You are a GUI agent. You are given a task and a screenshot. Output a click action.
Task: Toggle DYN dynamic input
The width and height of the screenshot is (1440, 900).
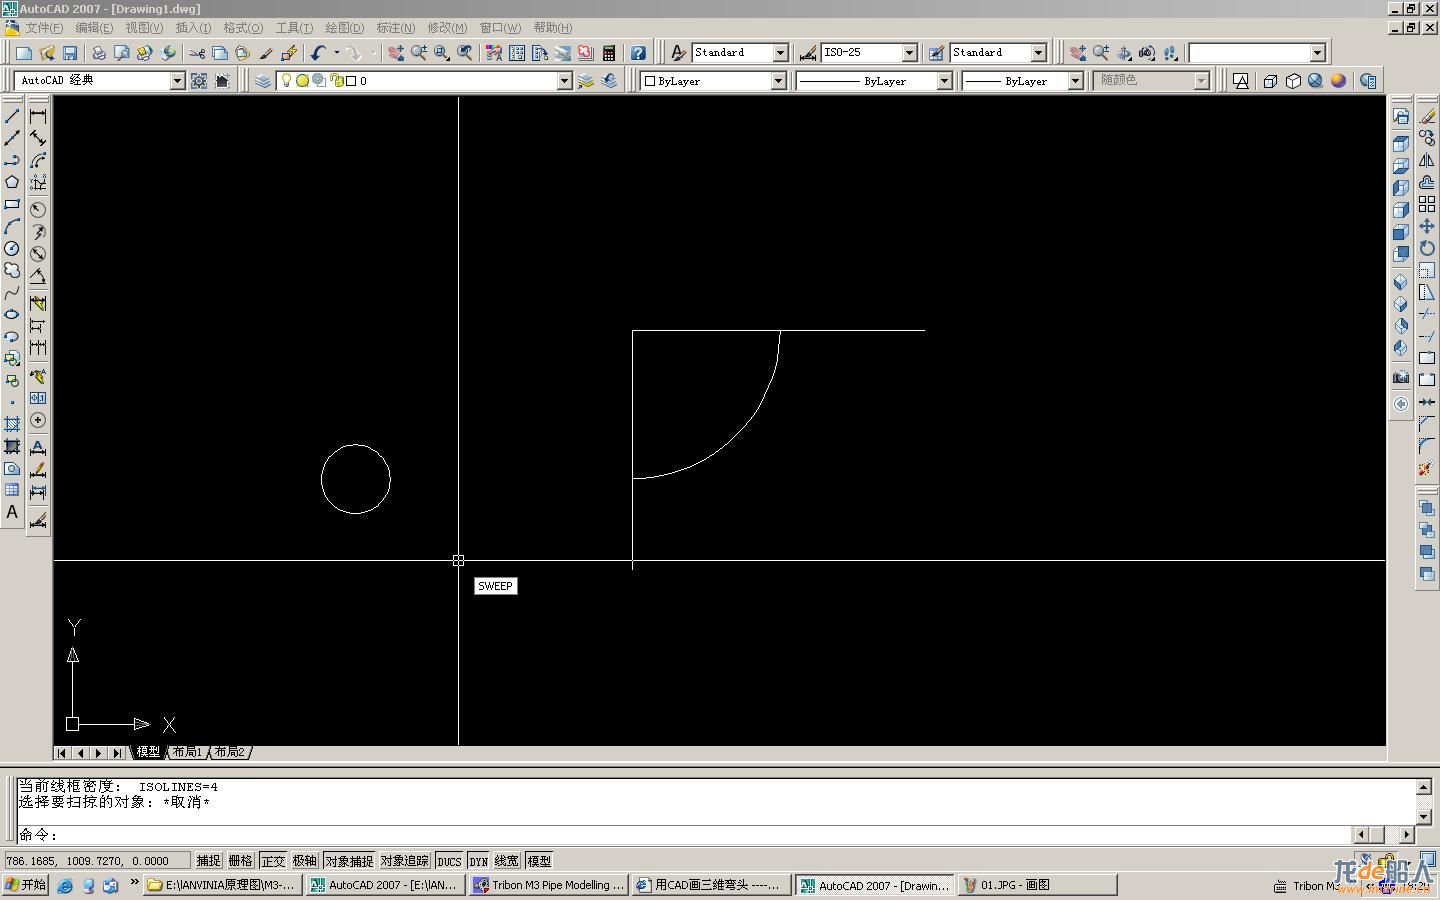pos(479,861)
